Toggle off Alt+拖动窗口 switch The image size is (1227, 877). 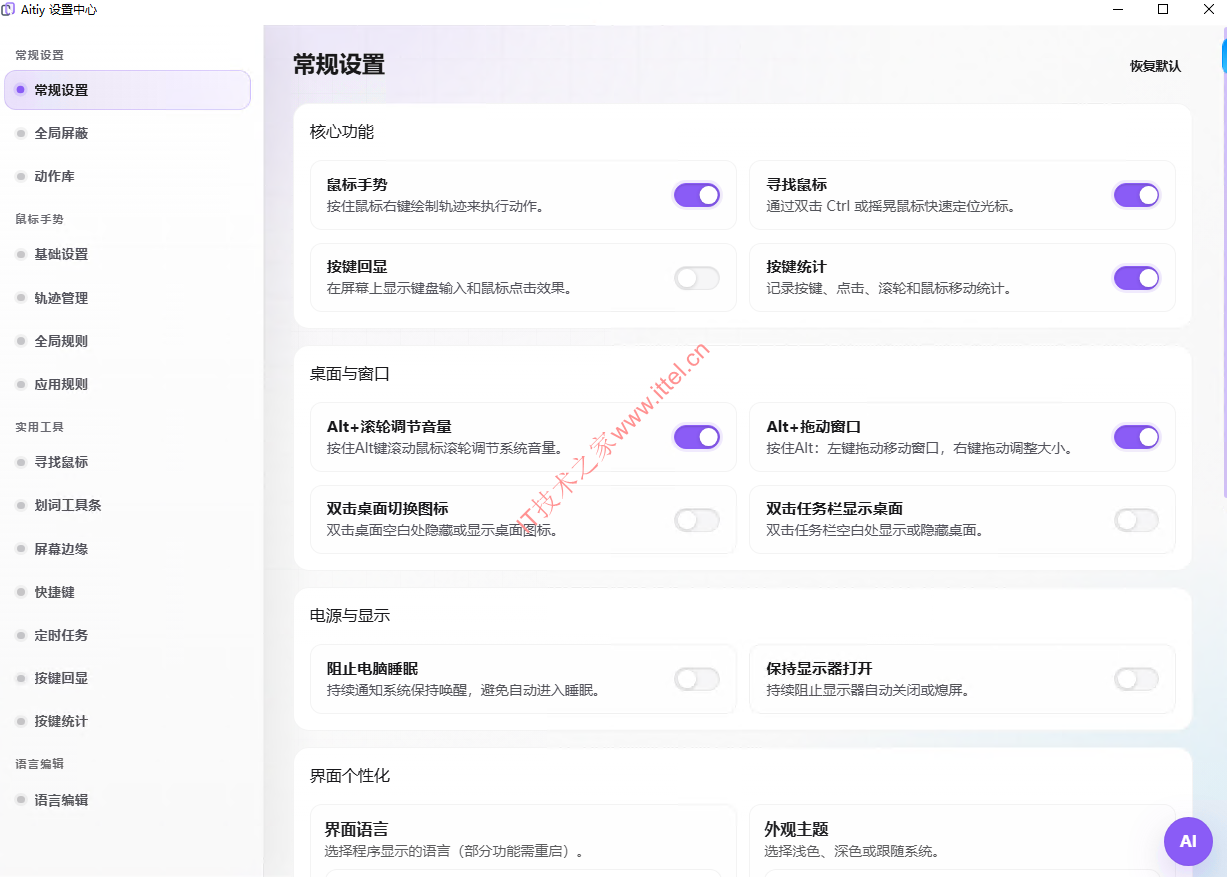coord(1137,437)
